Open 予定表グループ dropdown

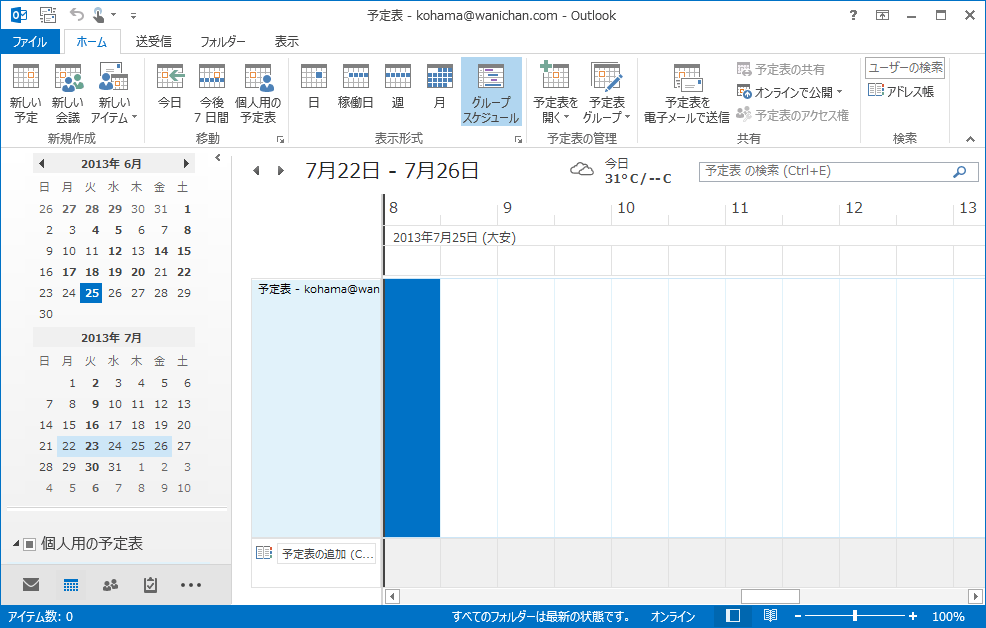(x=606, y=93)
